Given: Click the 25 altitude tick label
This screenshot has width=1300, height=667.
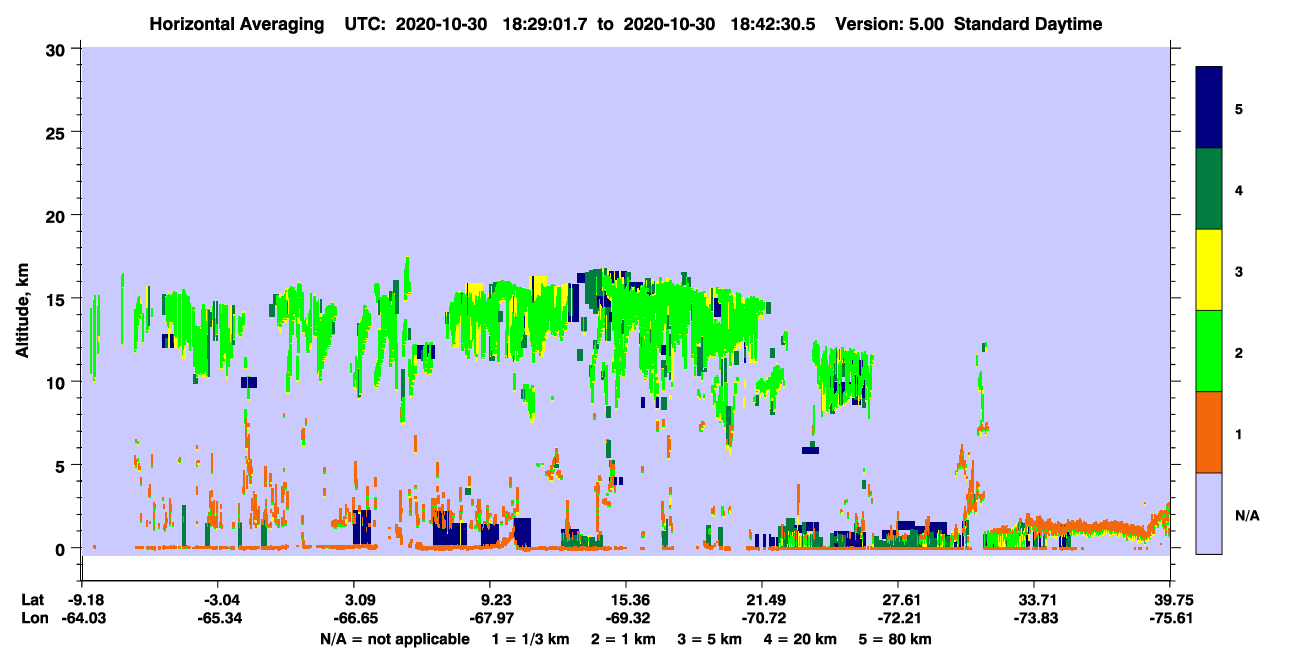Looking at the screenshot, I should [57, 132].
